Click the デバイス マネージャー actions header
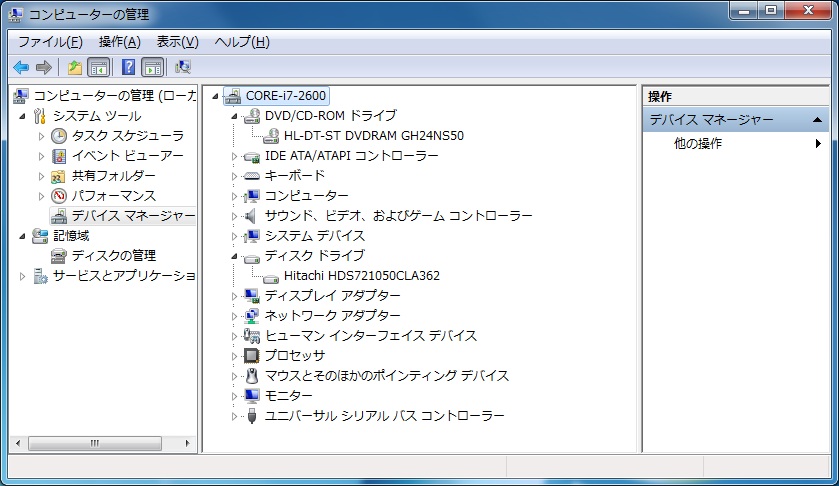Image resolution: width=839 pixels, height=486 pixels. 736,120
